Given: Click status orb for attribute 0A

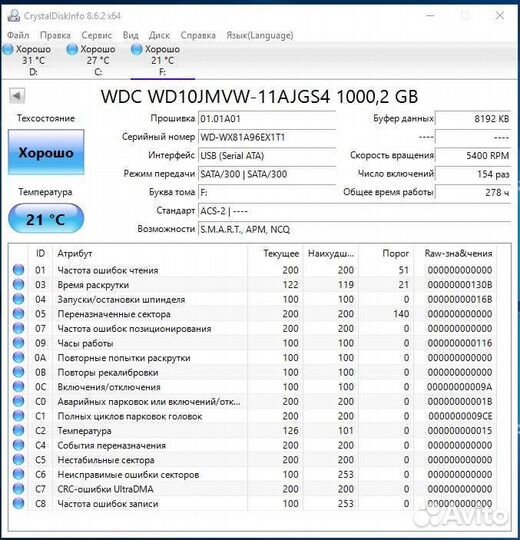Looking at the screenshot, I should 19,357.
